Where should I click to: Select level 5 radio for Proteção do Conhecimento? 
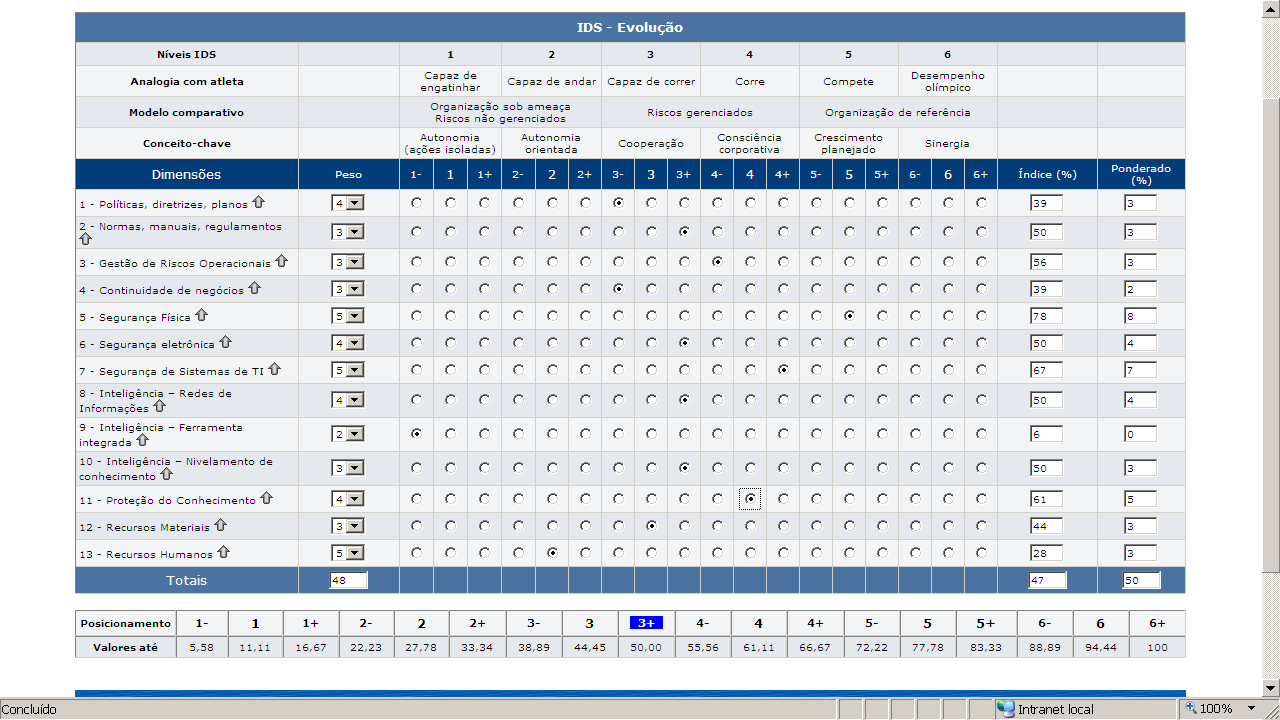pyautogui.click(x=849, y=499)
